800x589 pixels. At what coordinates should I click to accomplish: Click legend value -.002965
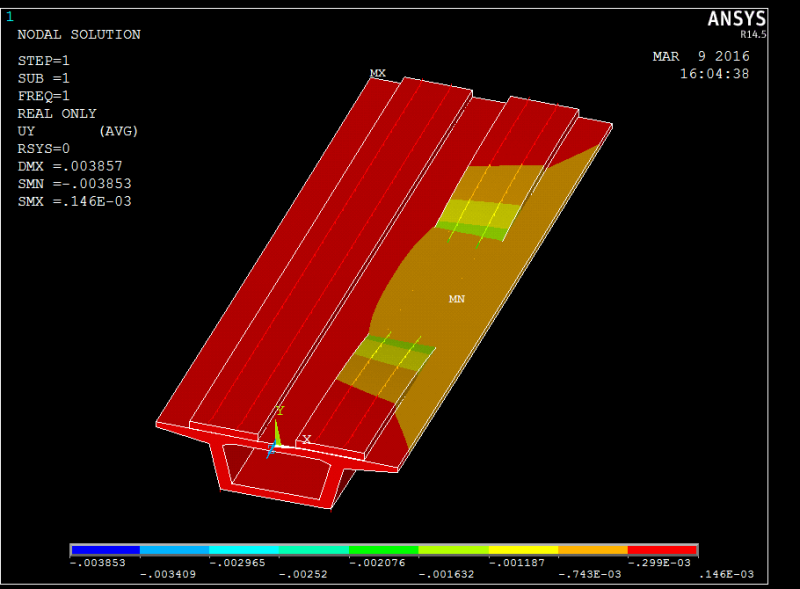pyautogui.click(x=238, y=562)
